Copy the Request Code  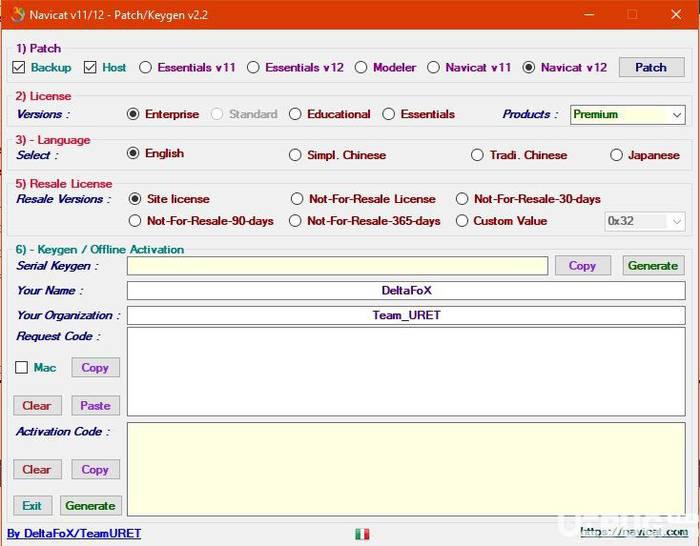pyautogui.click(x=96, y=367)
